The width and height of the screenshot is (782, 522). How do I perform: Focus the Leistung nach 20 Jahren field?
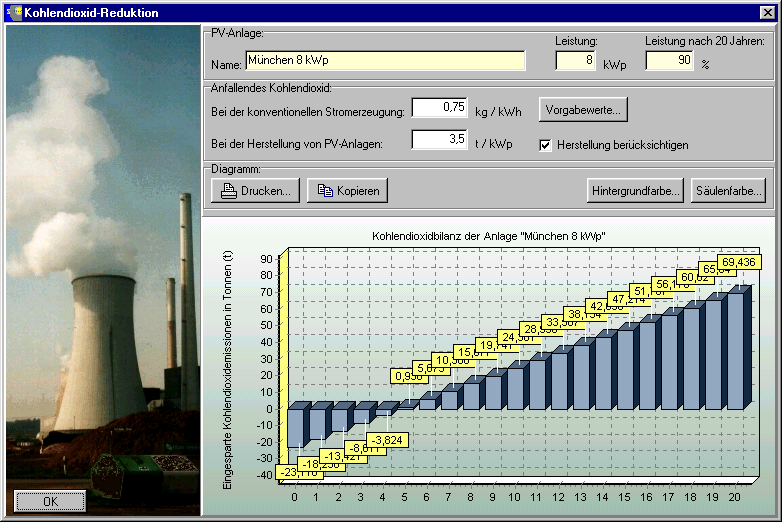coord(670,61)
